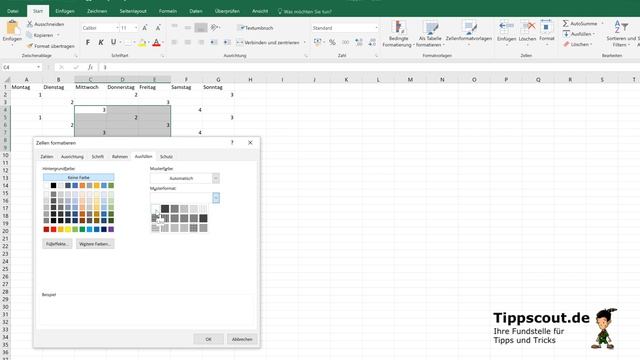Open the Datei menu tab
640x360 pixels.
coord(13,11)
